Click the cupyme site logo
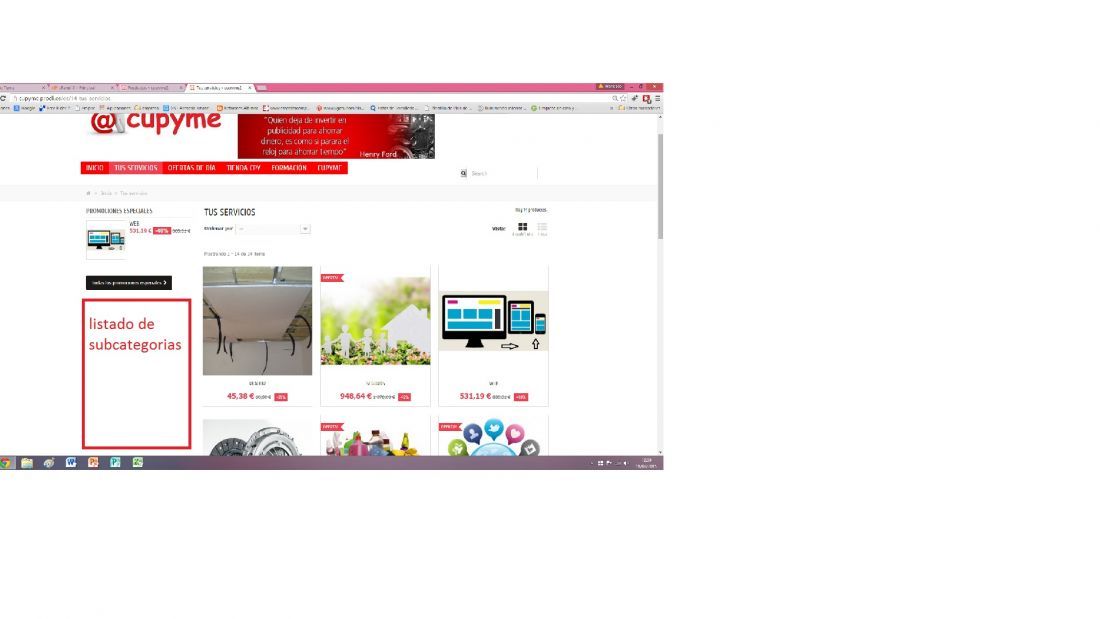This screenshot has height=619, width=1100. point(156,124)
